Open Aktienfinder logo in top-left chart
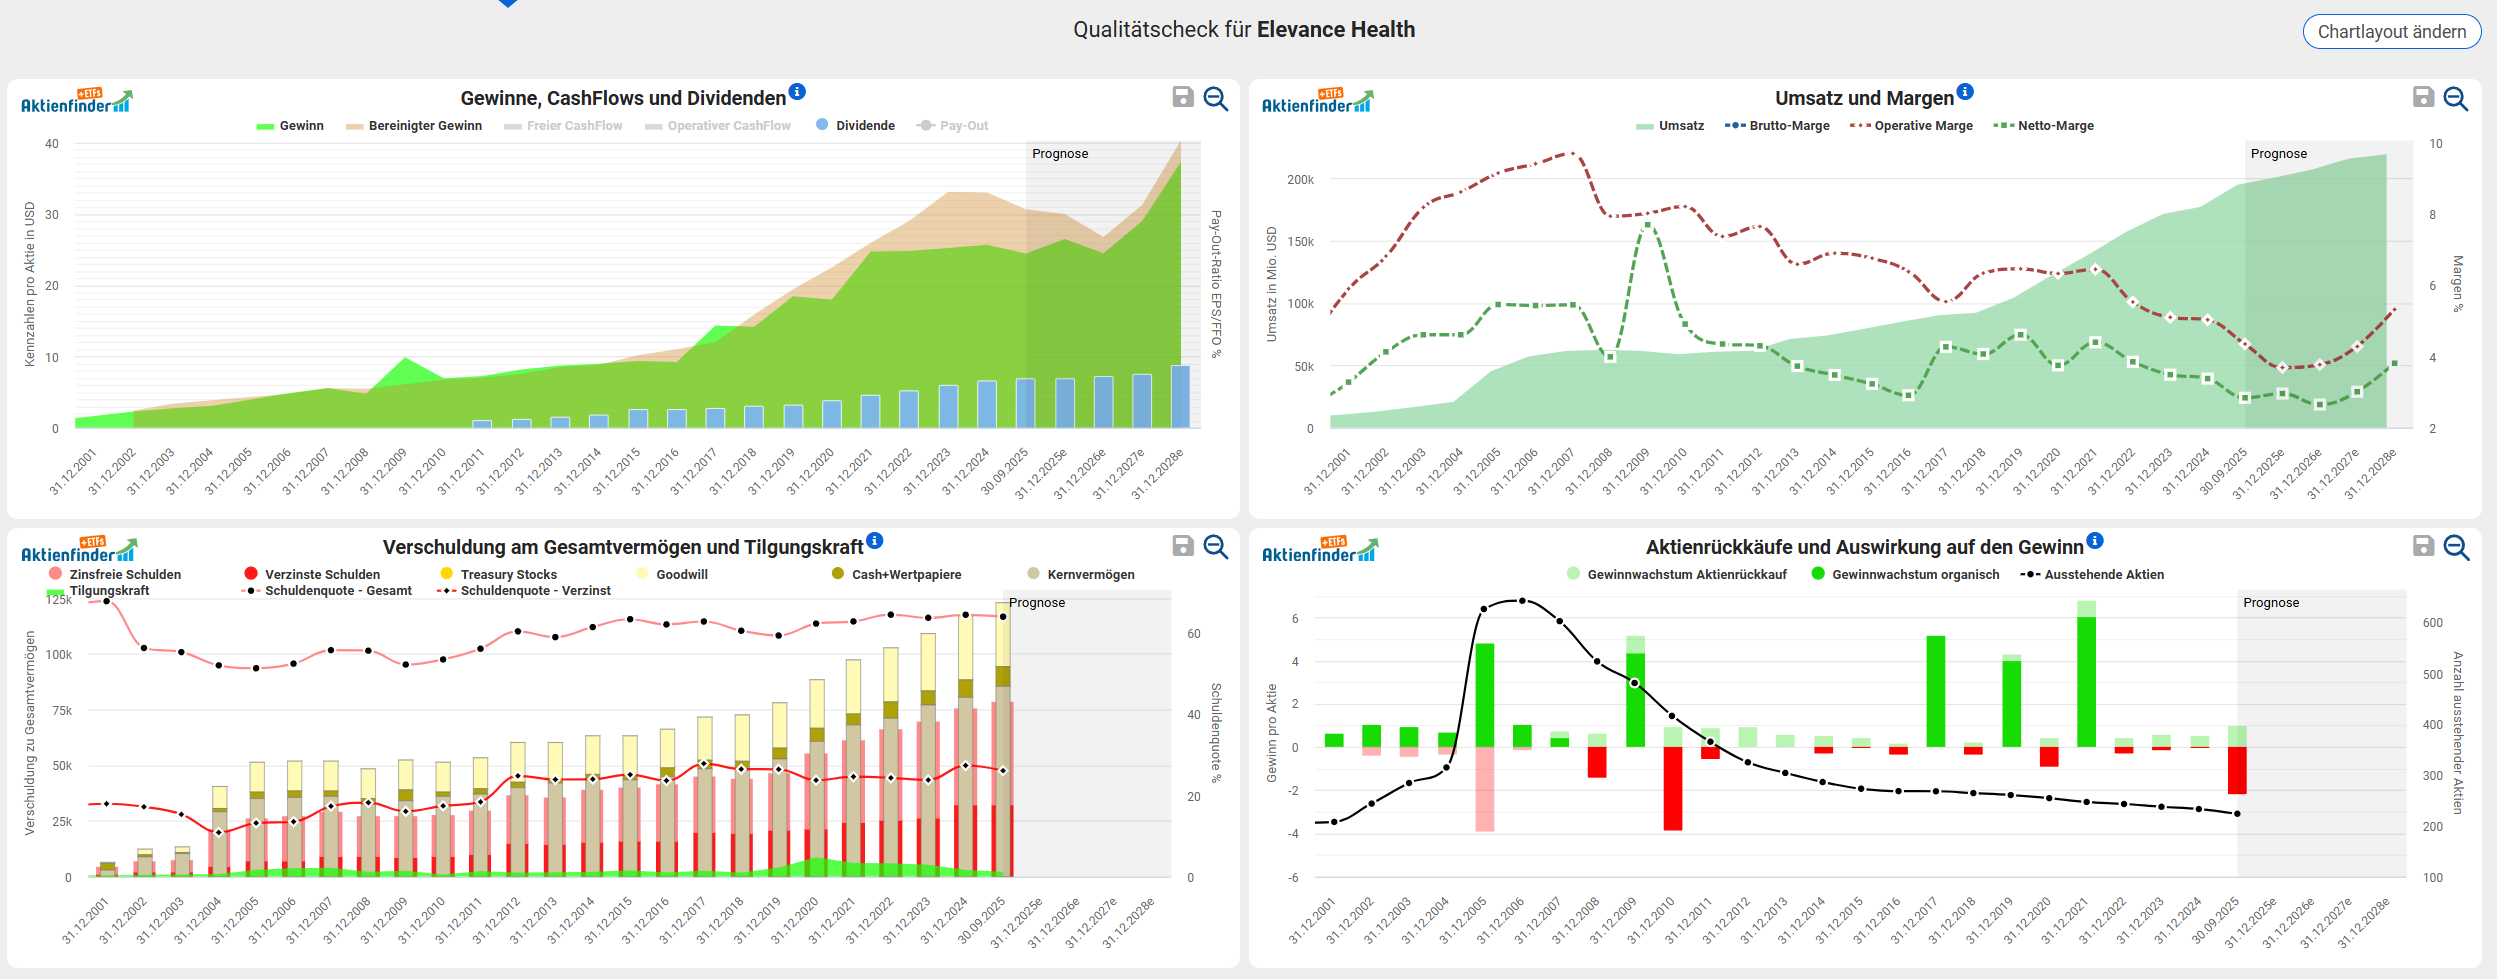This screenshot has width=2497, height=979. pyautogui.click(x=77, y=102)
